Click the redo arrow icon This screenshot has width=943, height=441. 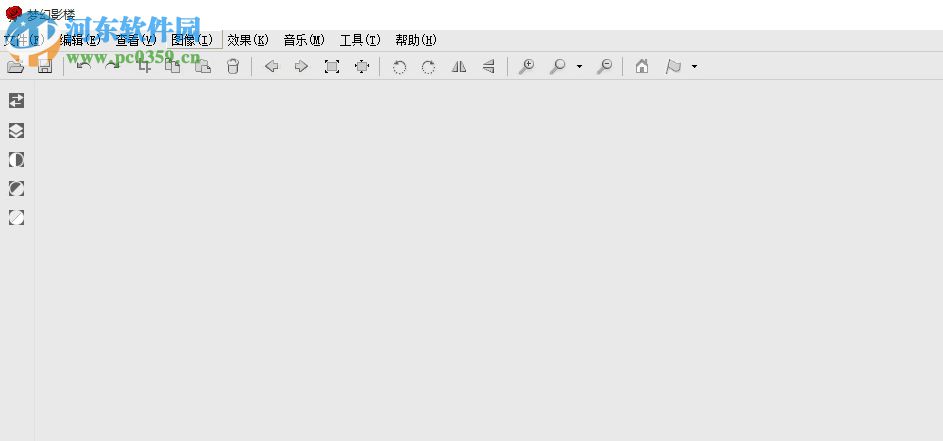(112, 66)
